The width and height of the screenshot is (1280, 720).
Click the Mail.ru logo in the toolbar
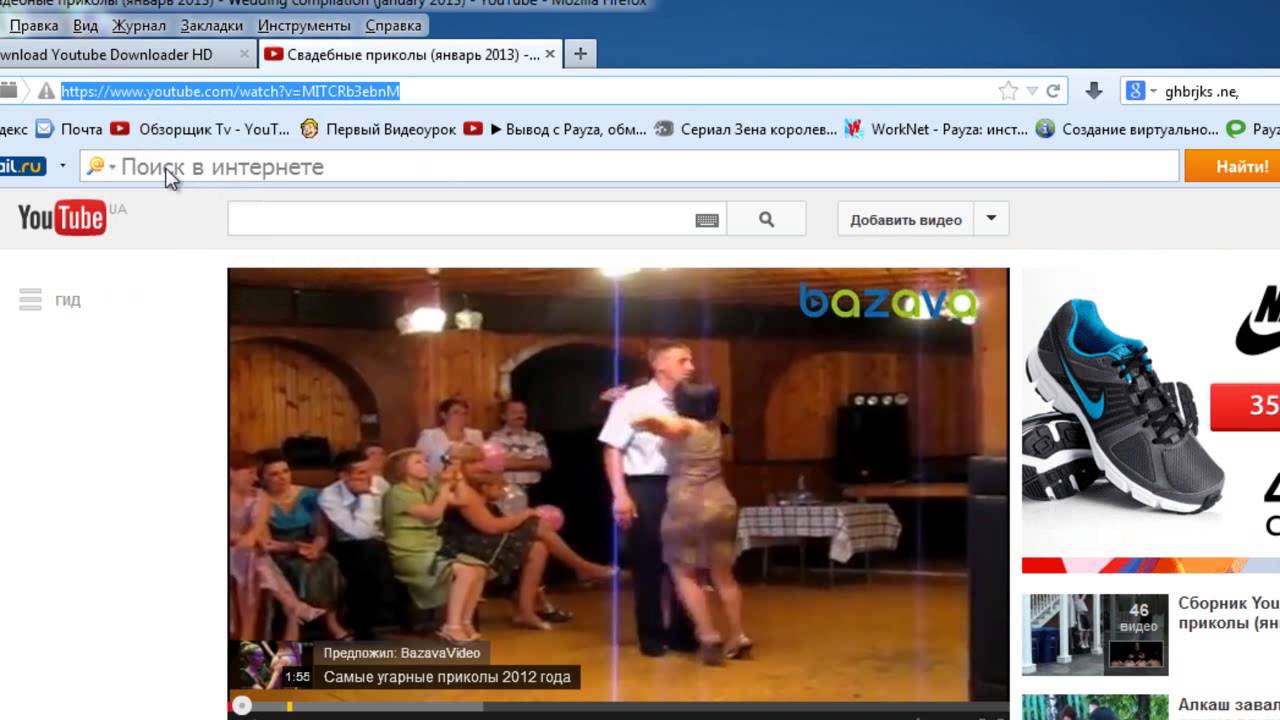click(x=22, y=166)
